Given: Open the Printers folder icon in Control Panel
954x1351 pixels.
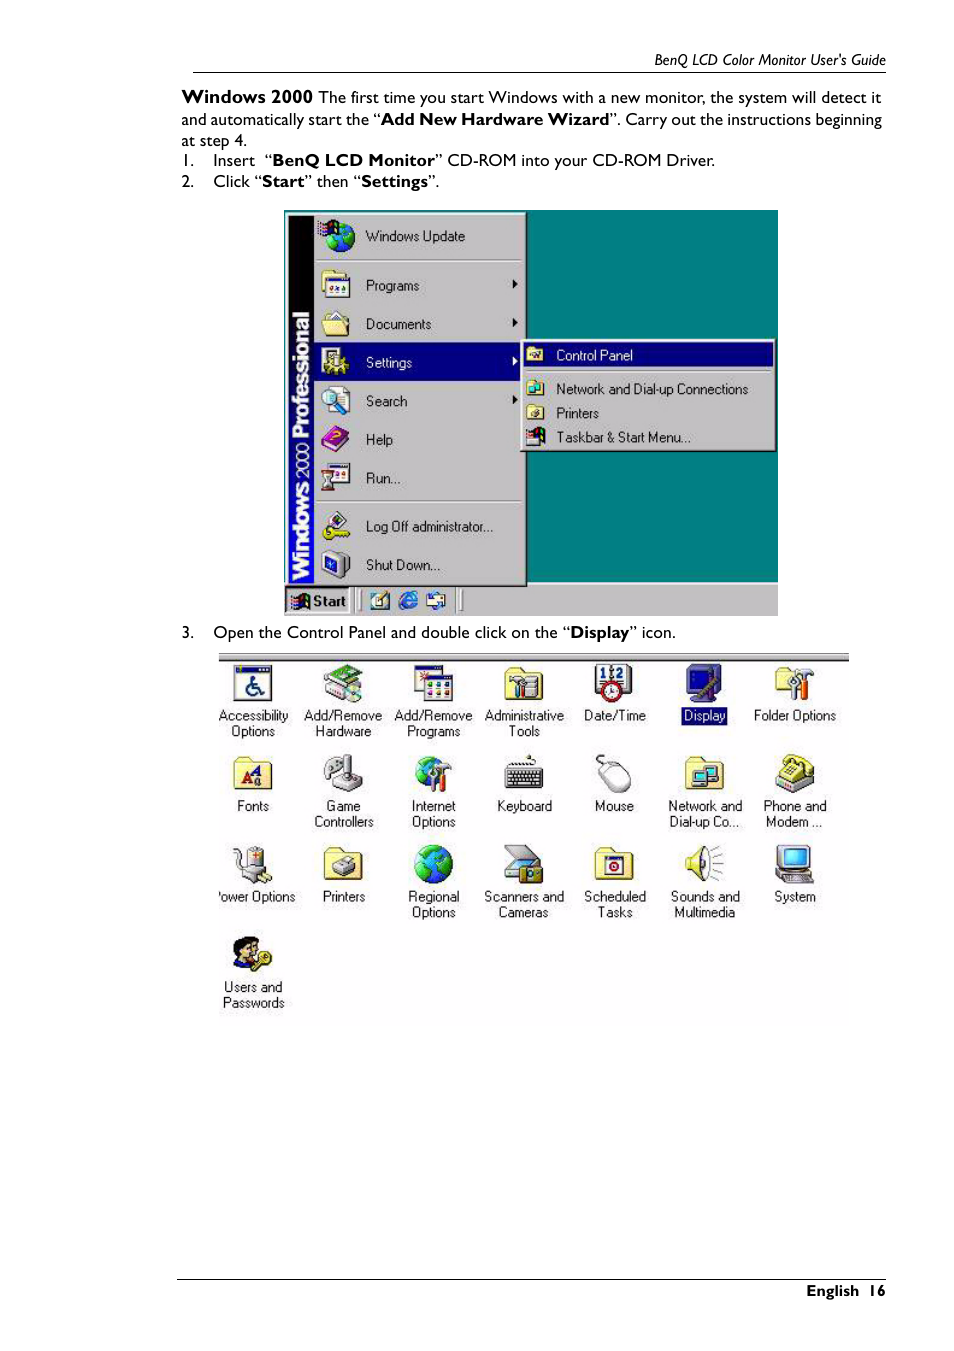Looking at the screenshot, I should tap(343, 865).
